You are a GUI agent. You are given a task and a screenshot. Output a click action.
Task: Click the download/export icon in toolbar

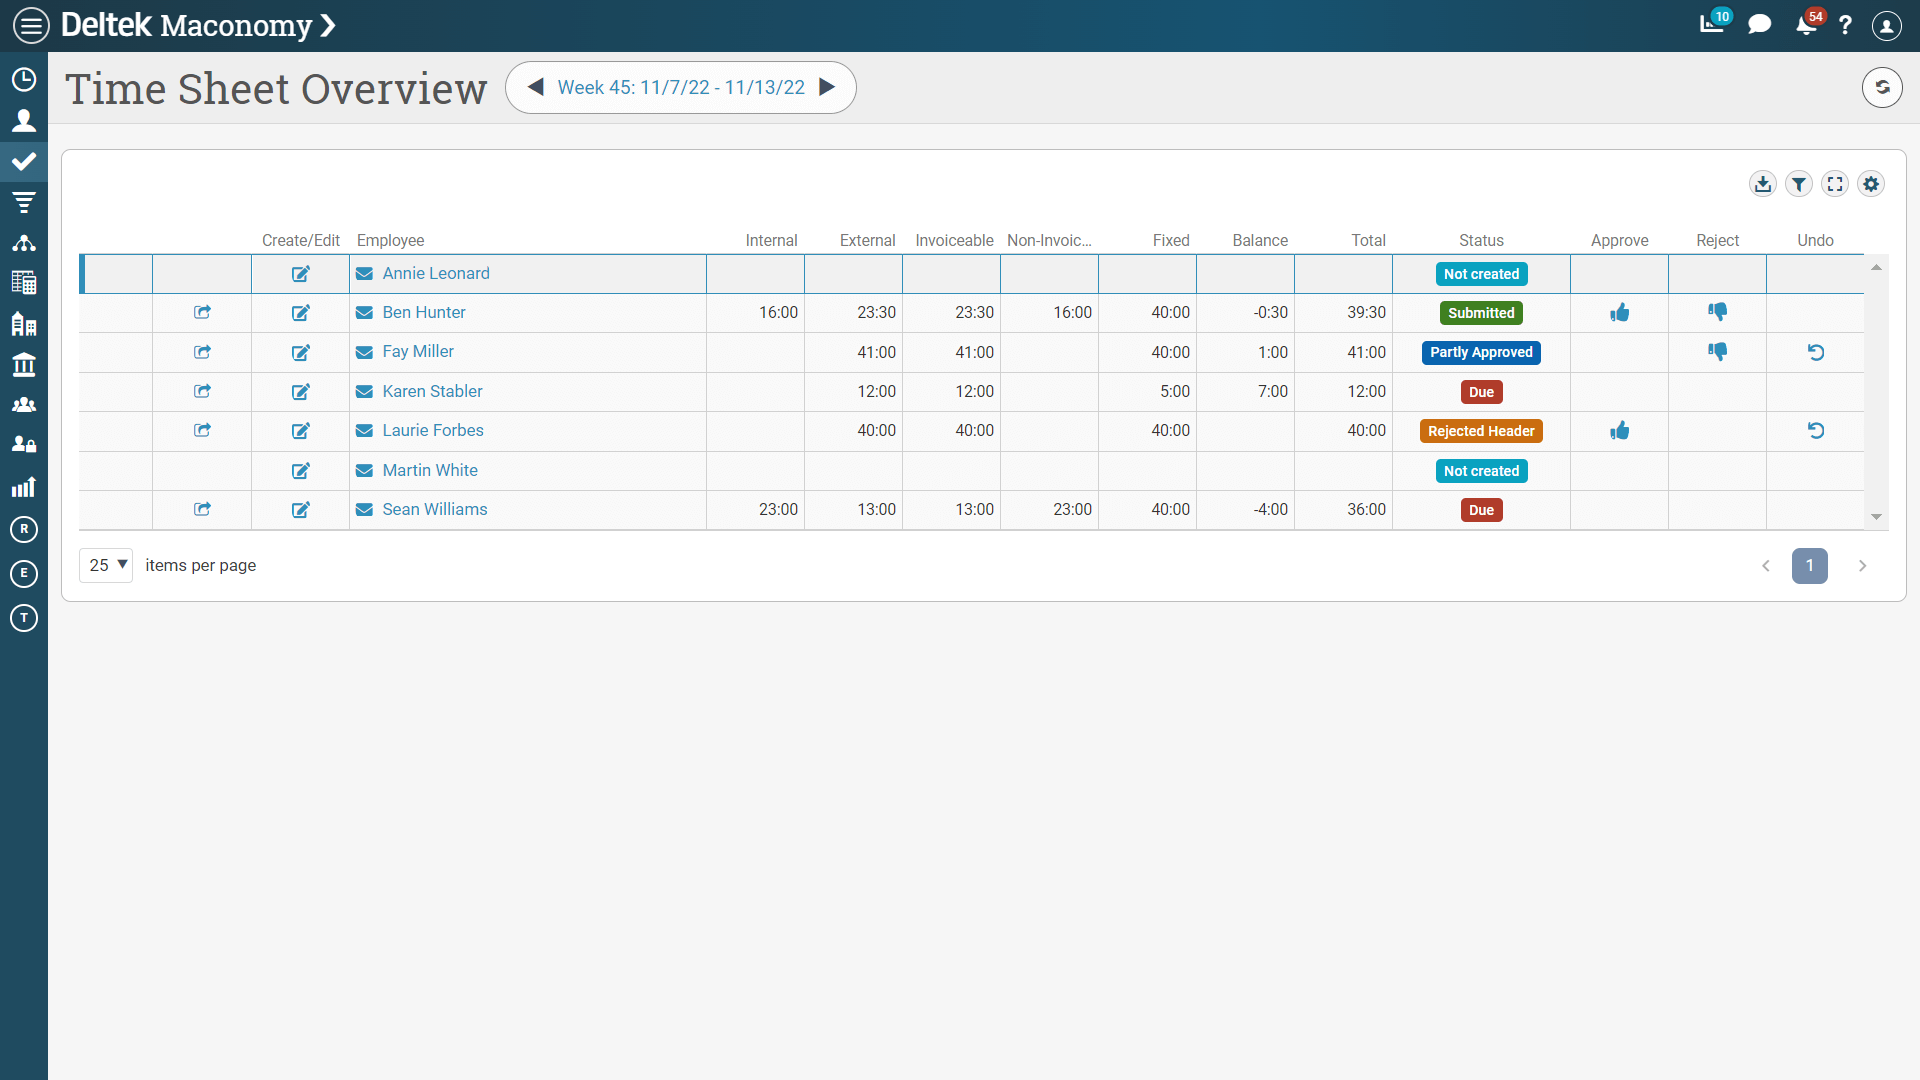(x=1762, y=183)
